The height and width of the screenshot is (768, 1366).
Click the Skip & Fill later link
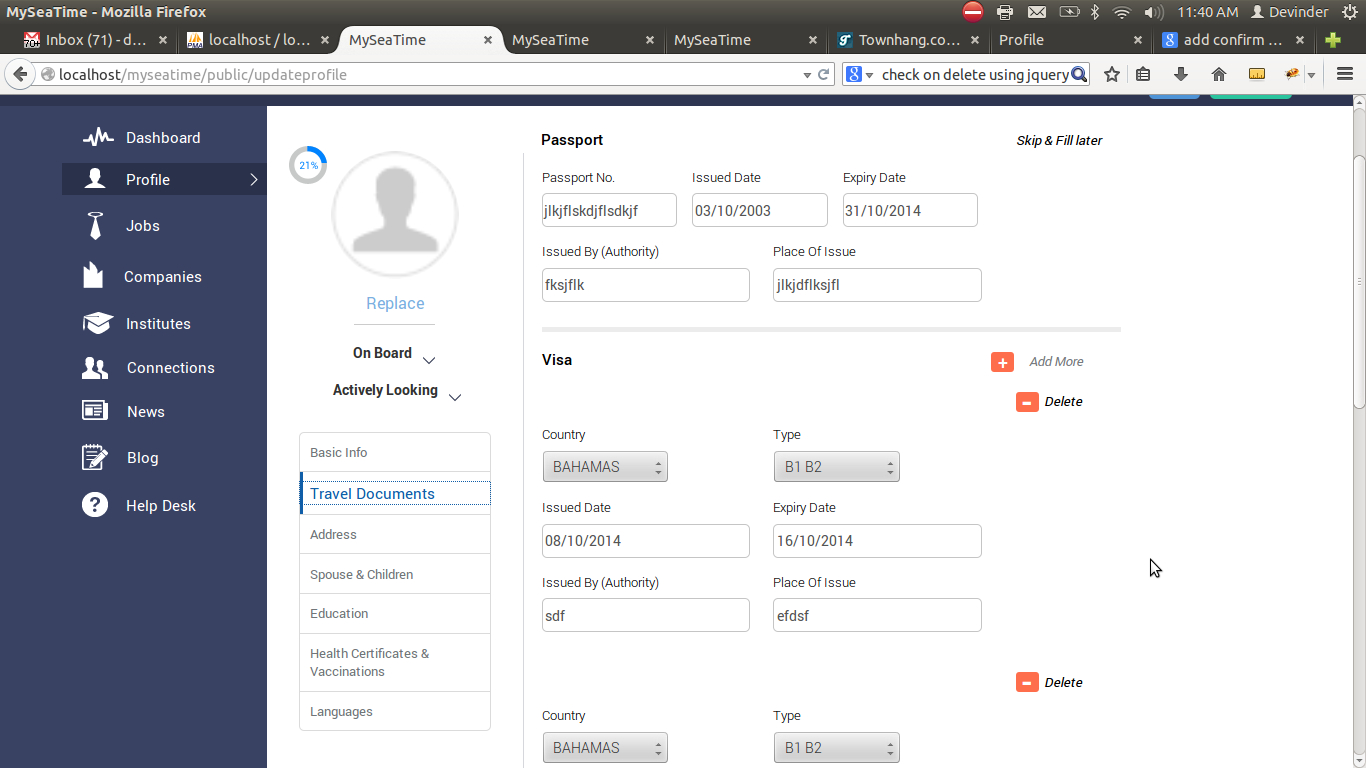(1059, 141)
